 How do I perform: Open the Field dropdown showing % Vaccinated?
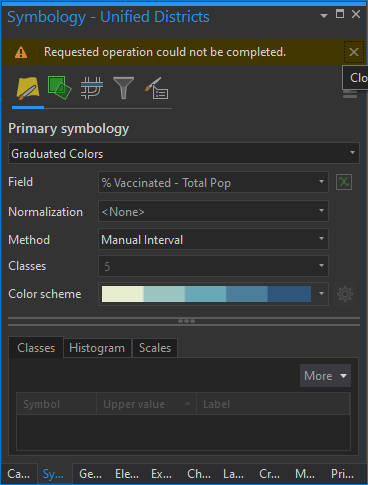coord(213,182)
